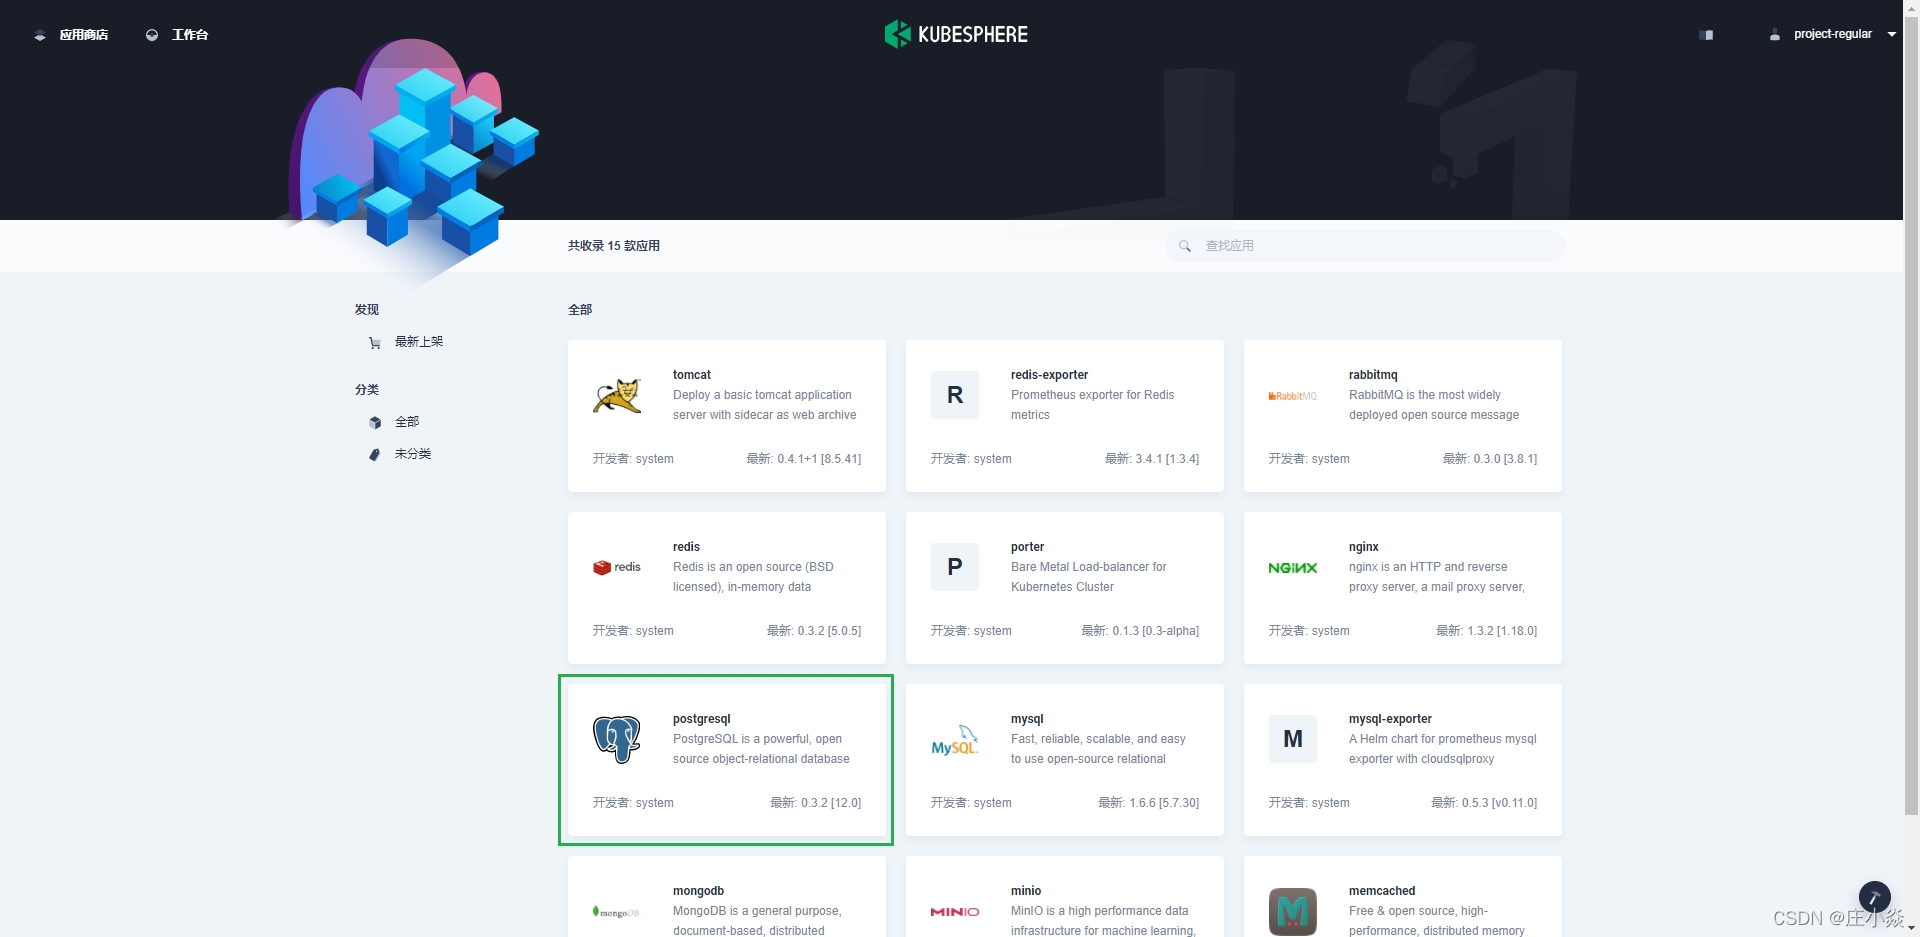The height and width of the screenshot is (937, 1920).
Task: Click the memcached M logo
Action: [x=1293, y=911]
